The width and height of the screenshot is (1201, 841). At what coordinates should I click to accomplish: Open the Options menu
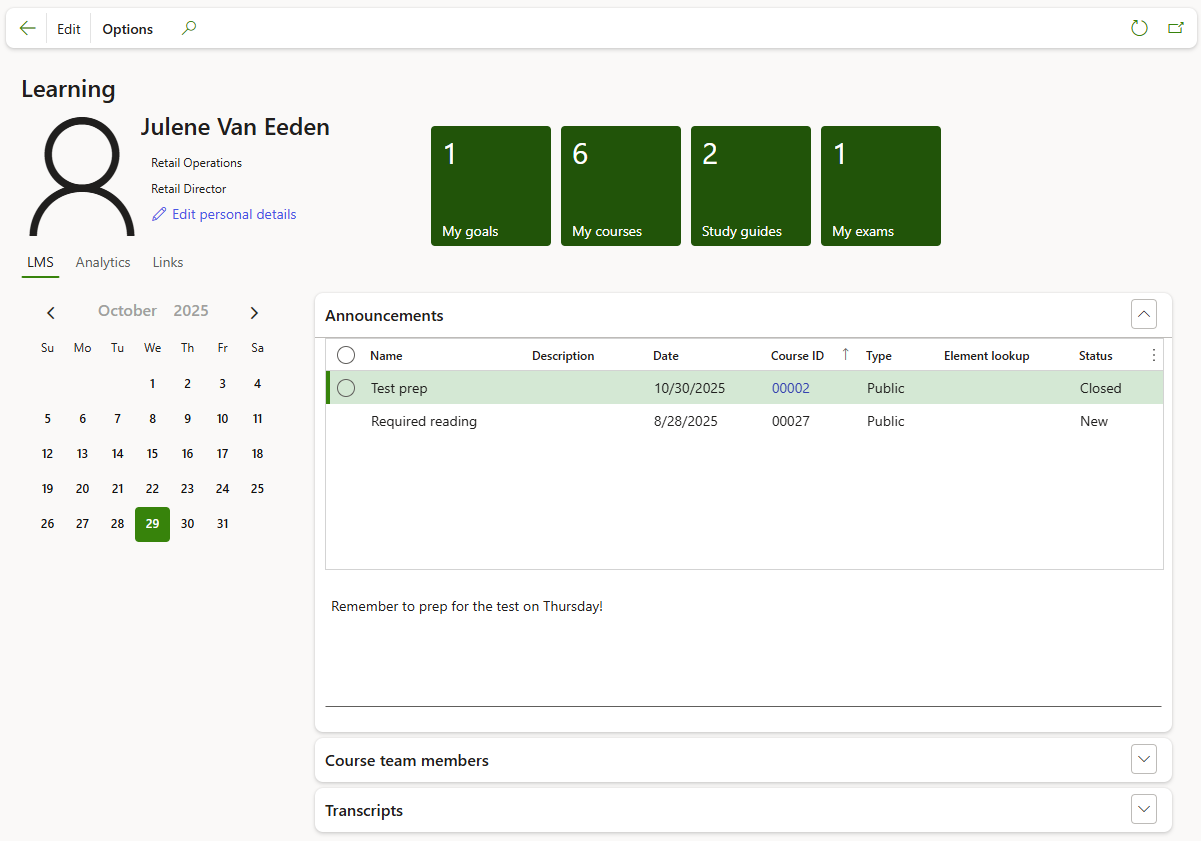pyautogui.click(x=128, y=29)
